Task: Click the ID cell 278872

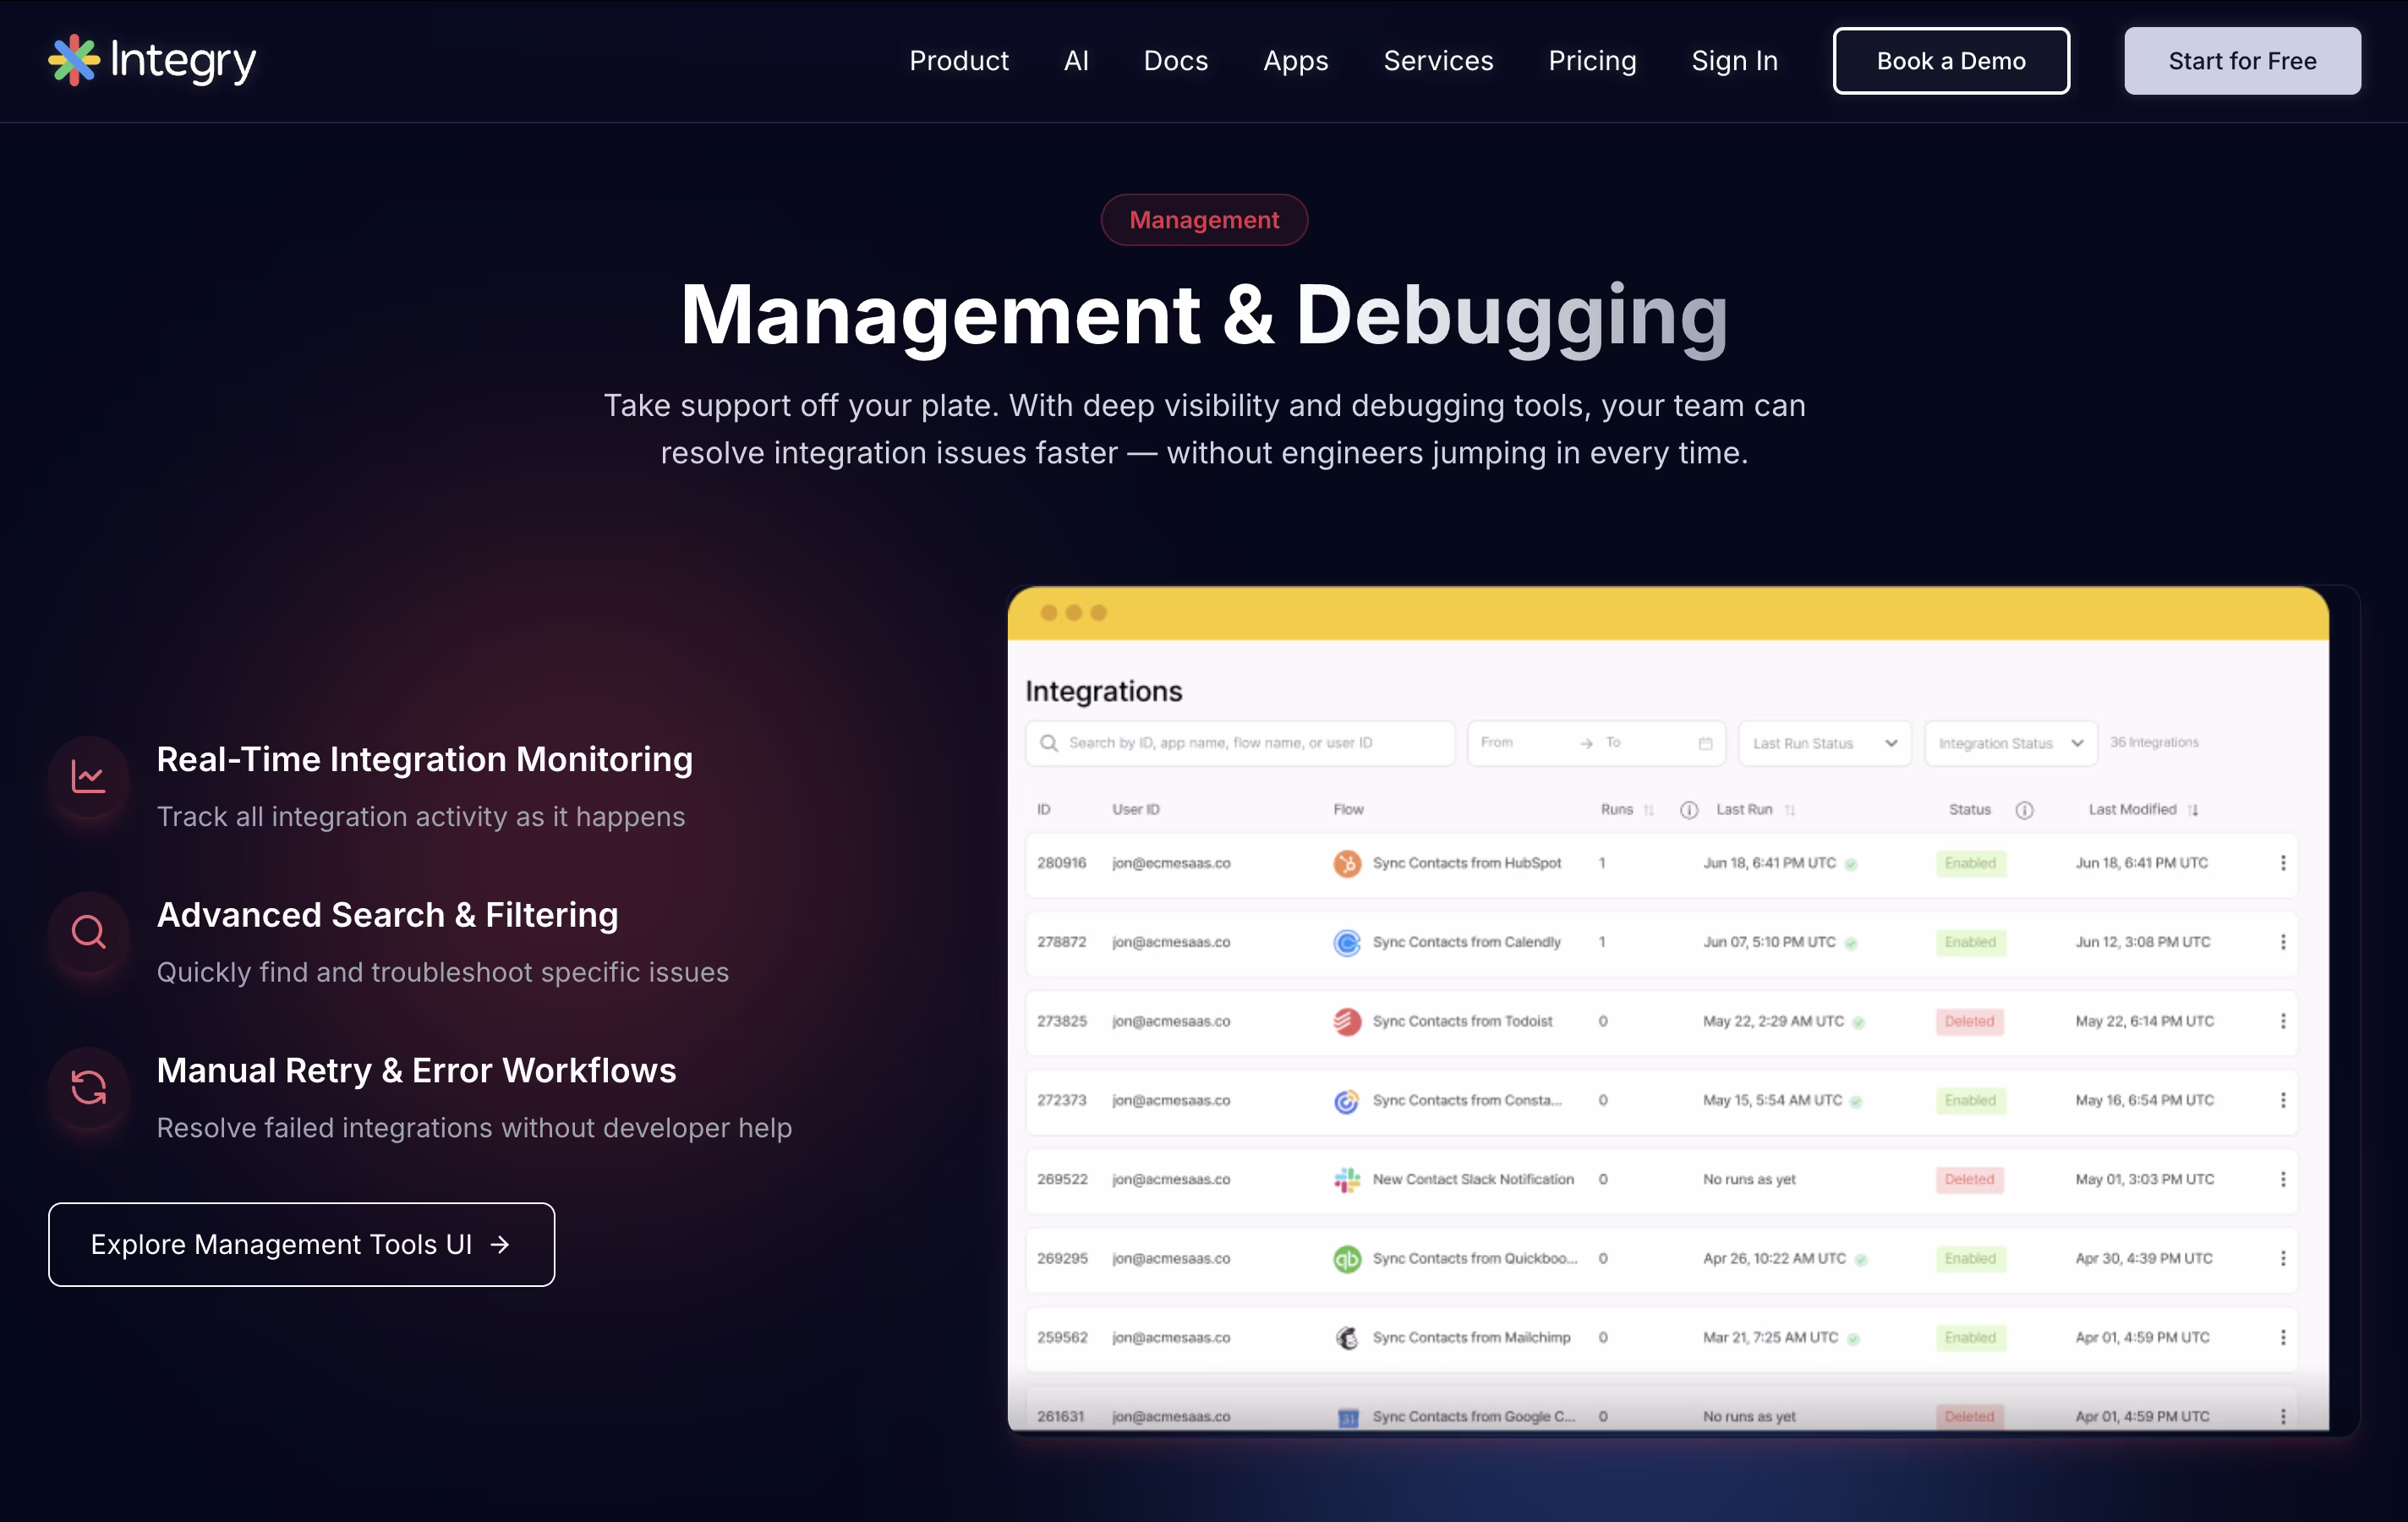Action: pos(1061,942)
